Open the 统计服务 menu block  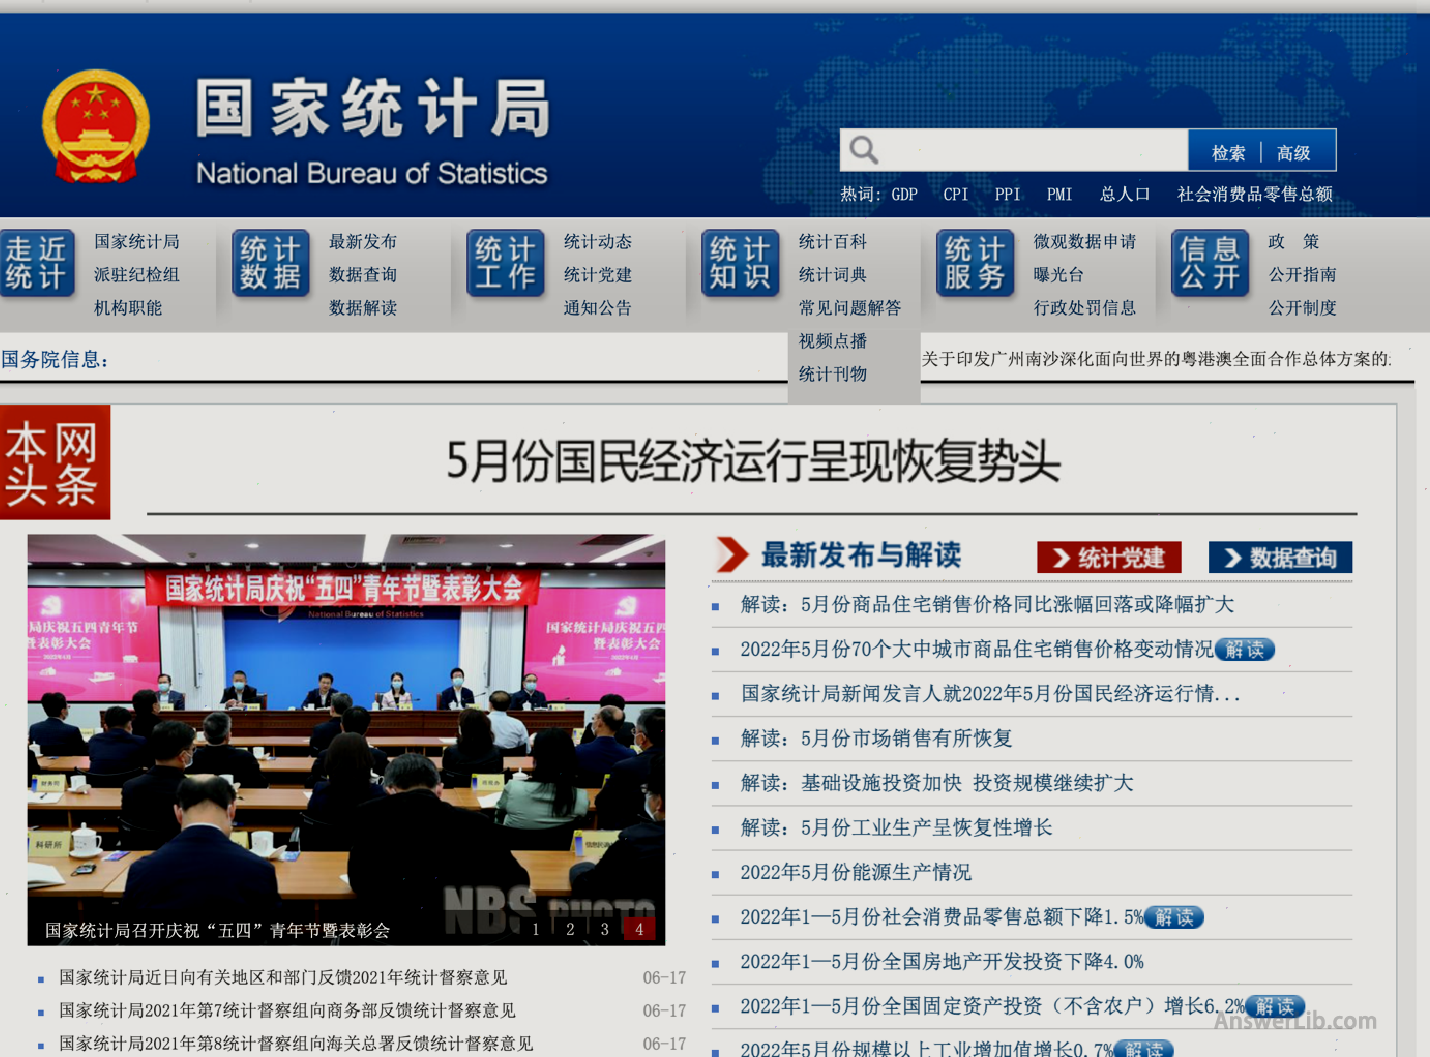975,263
